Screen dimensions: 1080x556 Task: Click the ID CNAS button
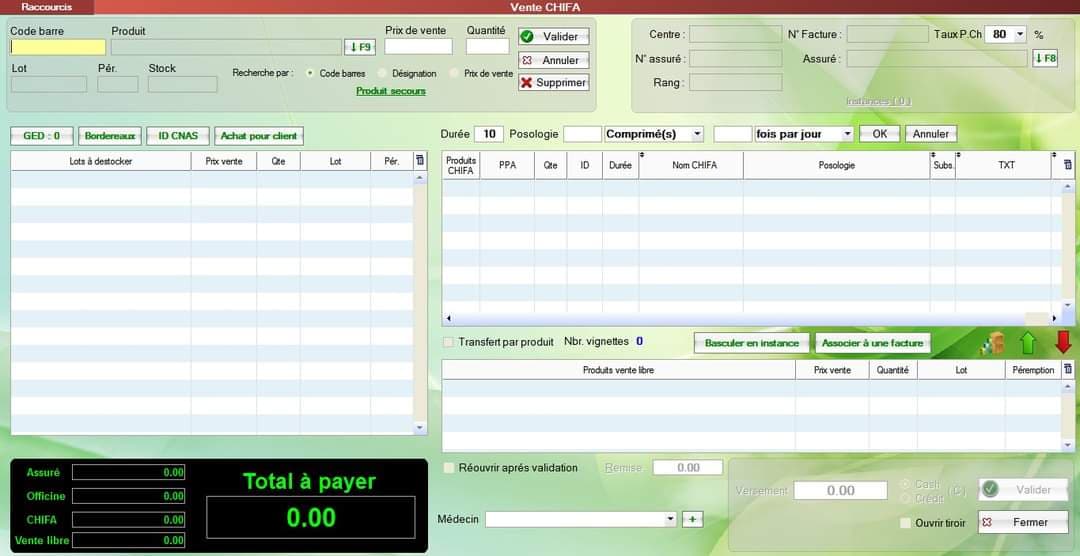click(178, 136)
